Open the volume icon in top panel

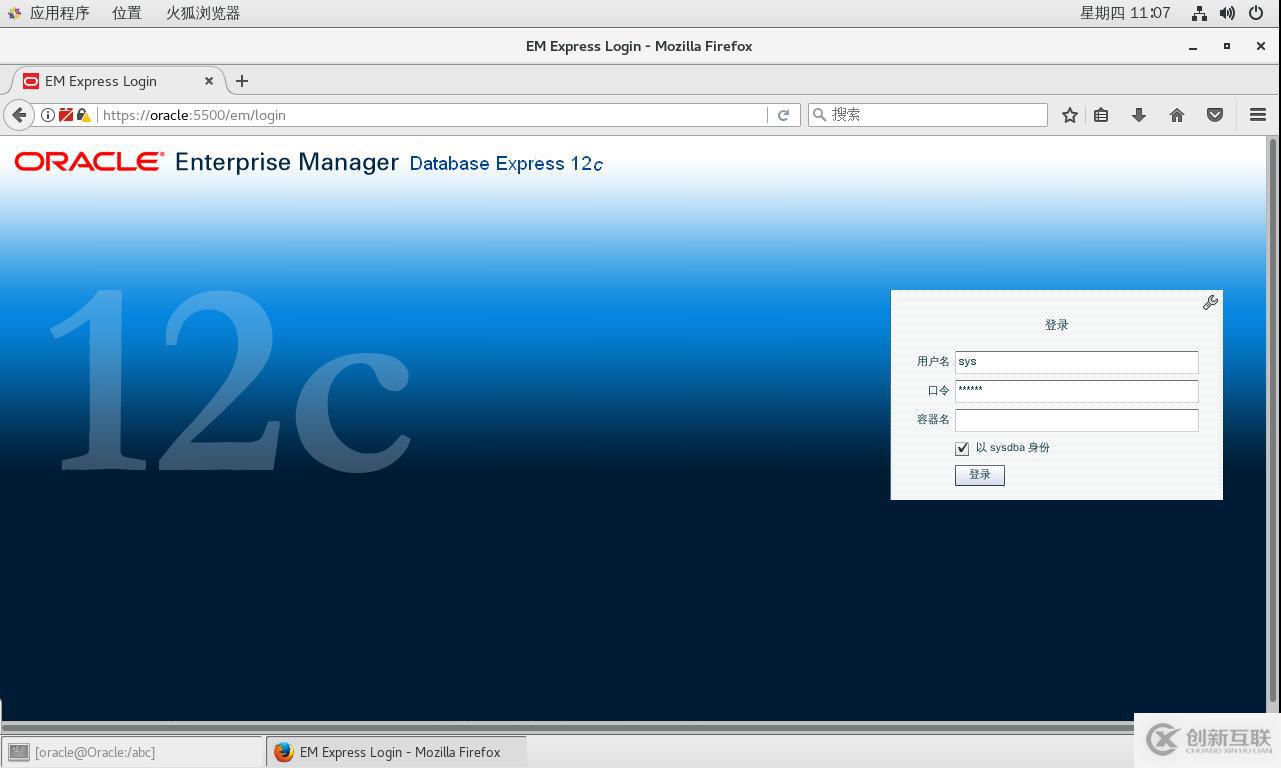tap(1227, 13)
